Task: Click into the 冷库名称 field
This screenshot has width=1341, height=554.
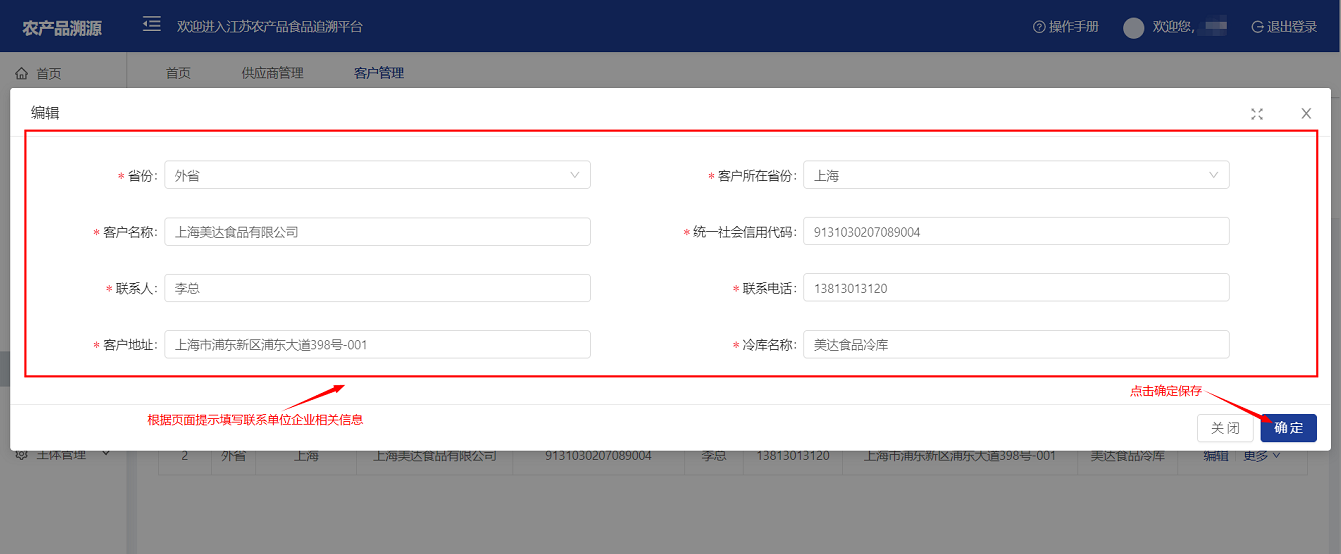Action: coord(1015,345)
